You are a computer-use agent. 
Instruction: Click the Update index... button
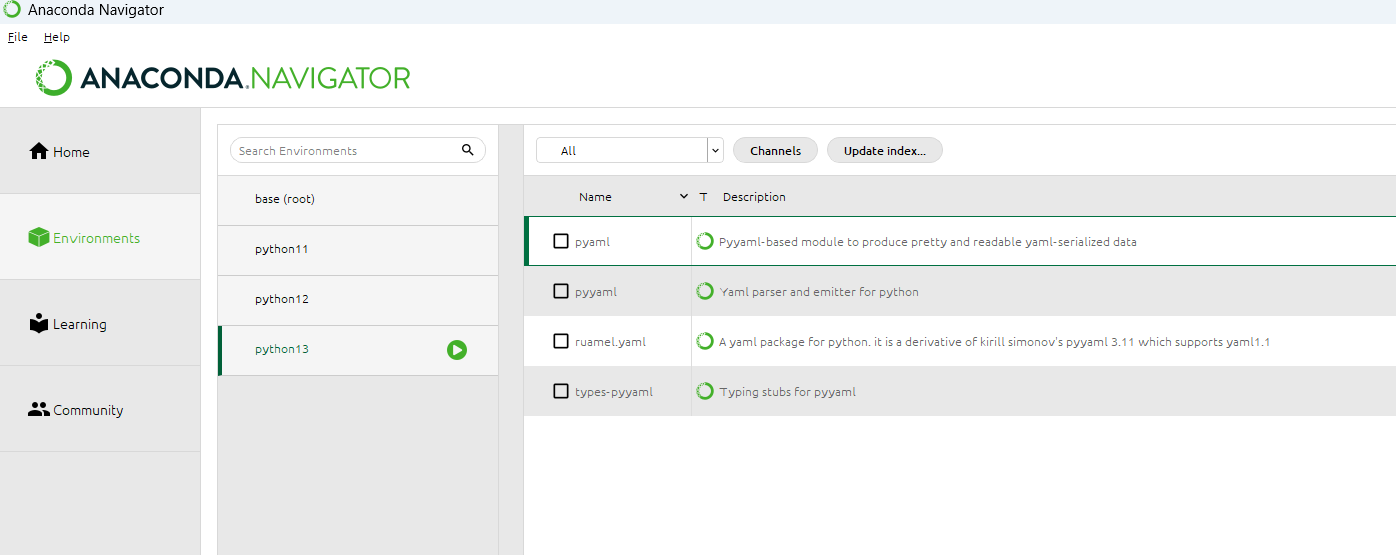click(884, 150)
